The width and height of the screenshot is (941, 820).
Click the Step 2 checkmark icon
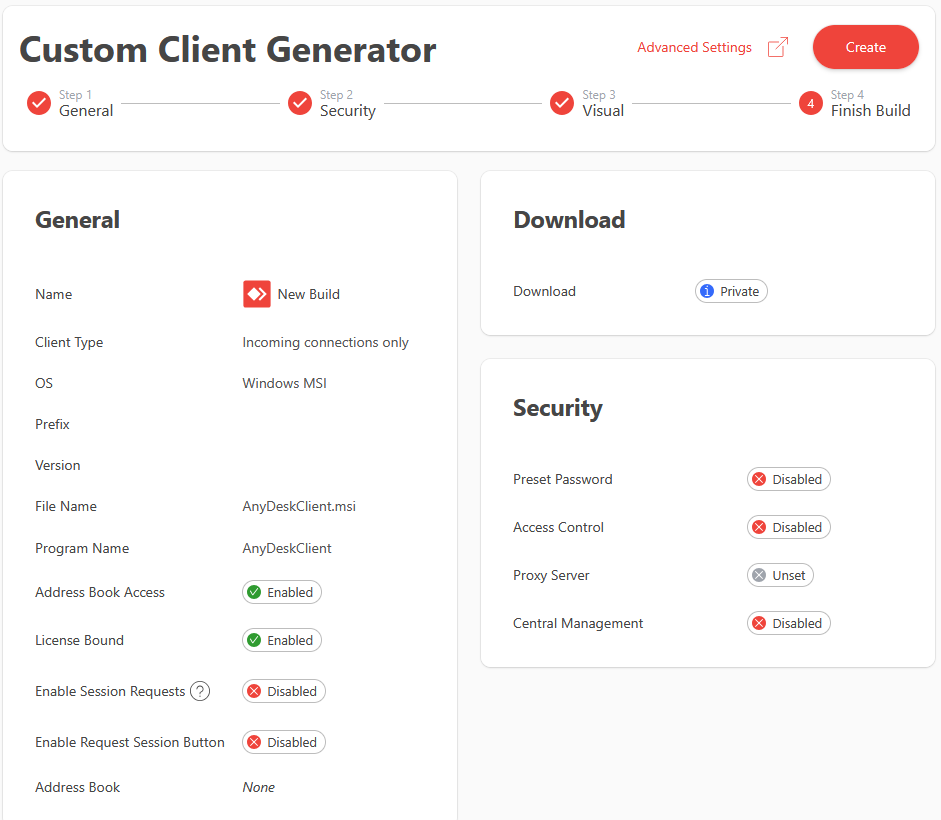[x=300, y=103]
